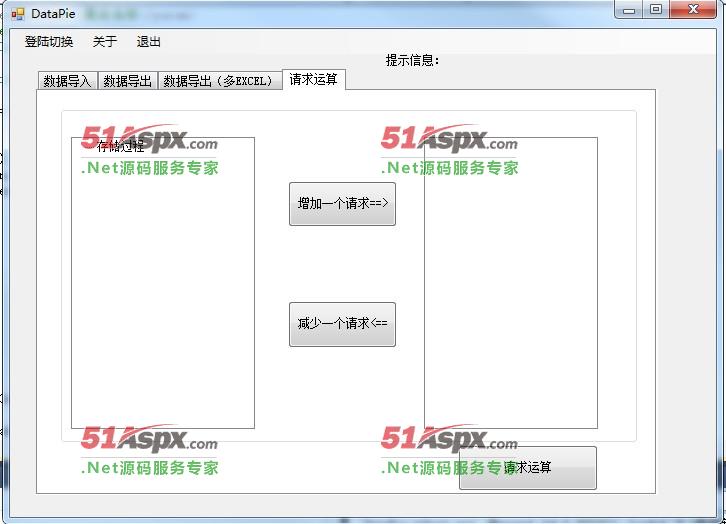Click the 存储过程 label text
Image resolution: width=726 pixels, height=524 pixels.
(120, 147)
